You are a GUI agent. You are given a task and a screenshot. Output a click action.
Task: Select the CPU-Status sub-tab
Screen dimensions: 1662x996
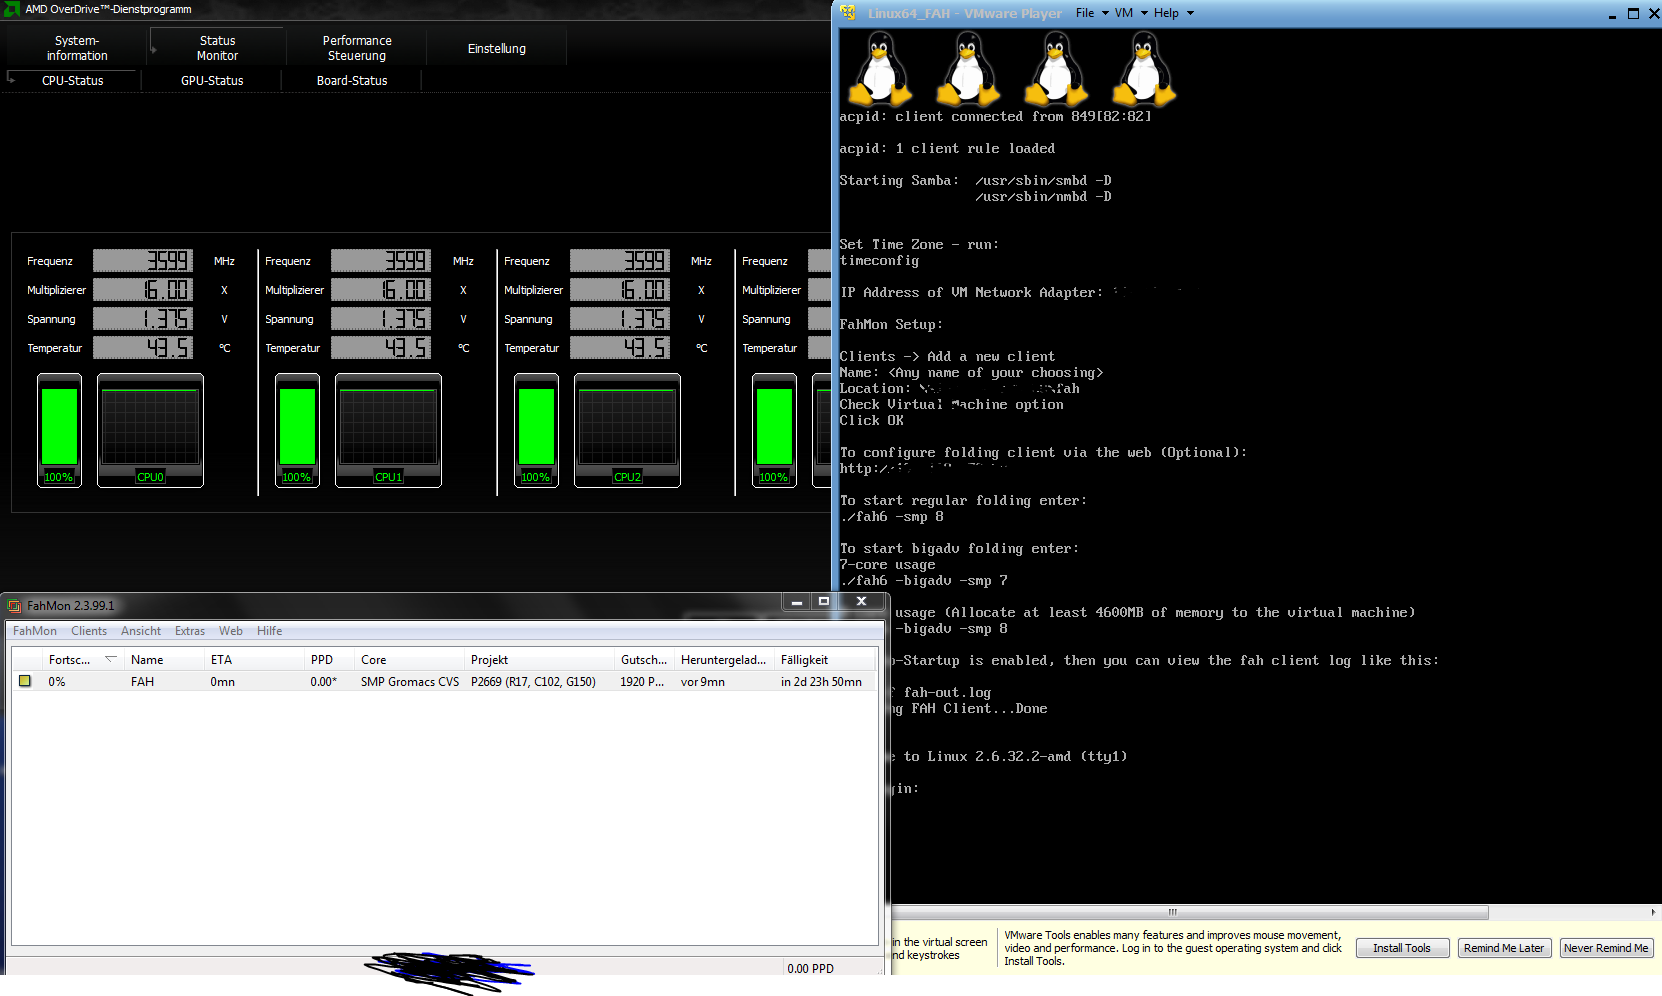(73, 81)
